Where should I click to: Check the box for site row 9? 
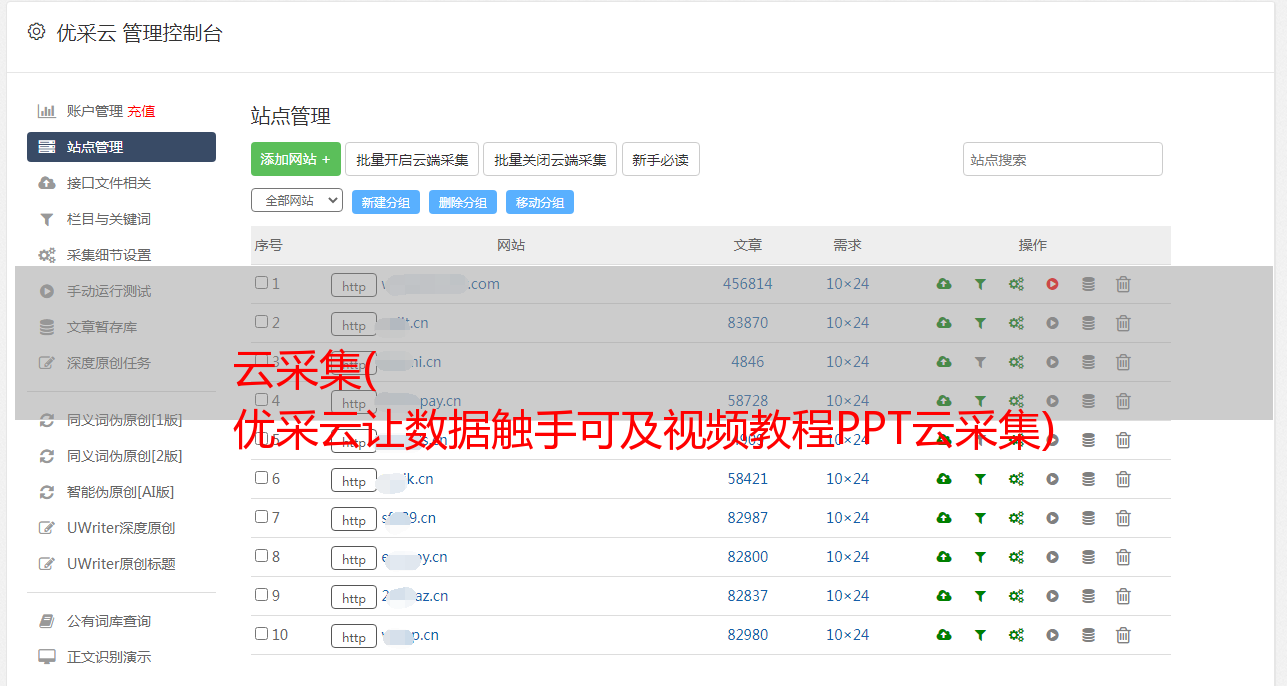click(261, 595)
